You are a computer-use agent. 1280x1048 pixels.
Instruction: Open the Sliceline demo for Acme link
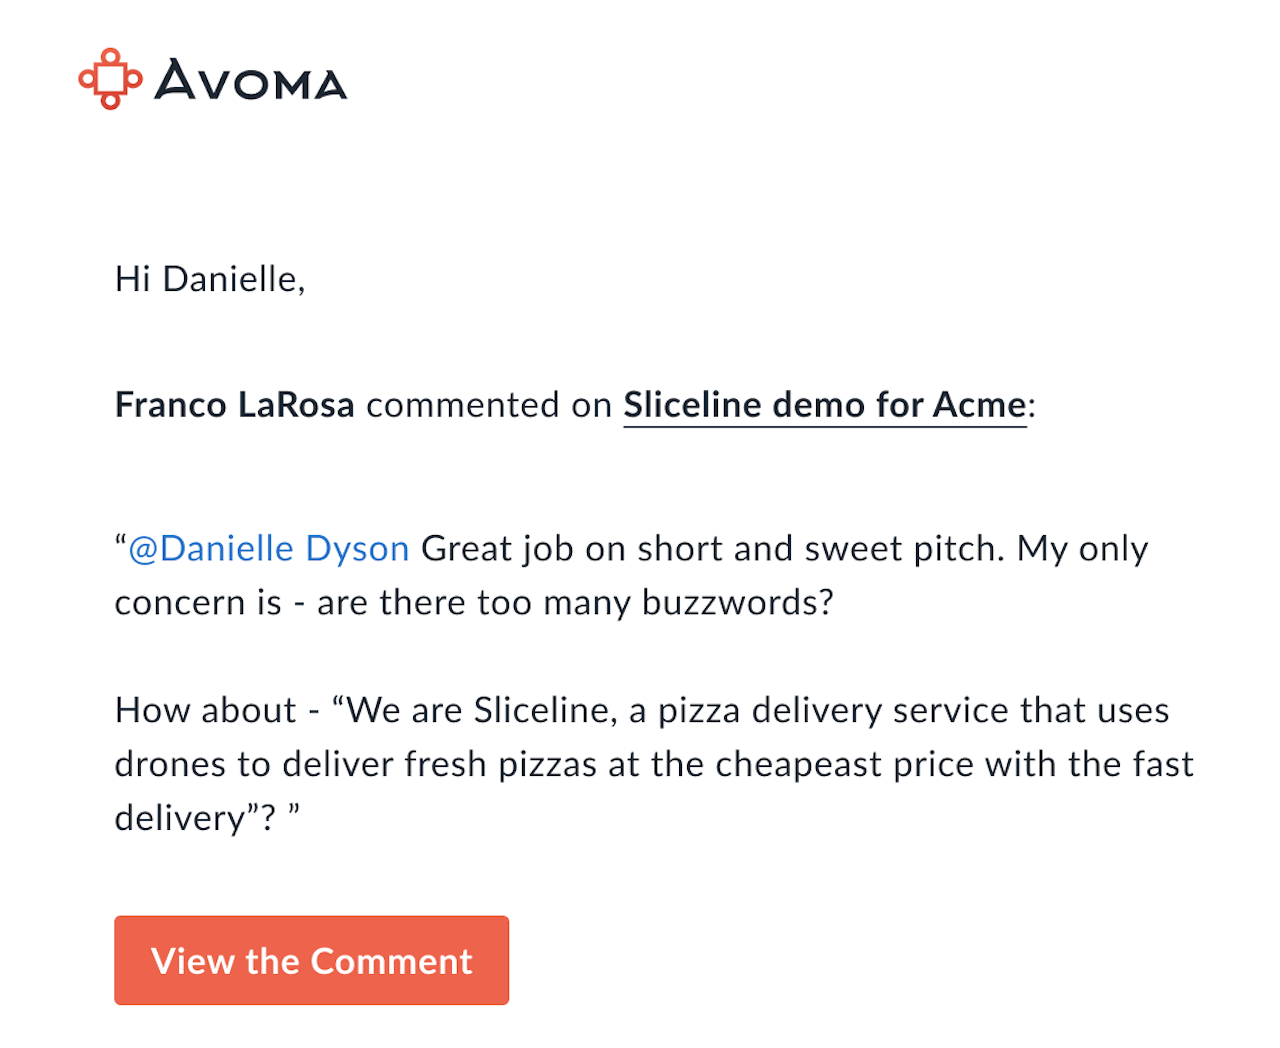825,404
